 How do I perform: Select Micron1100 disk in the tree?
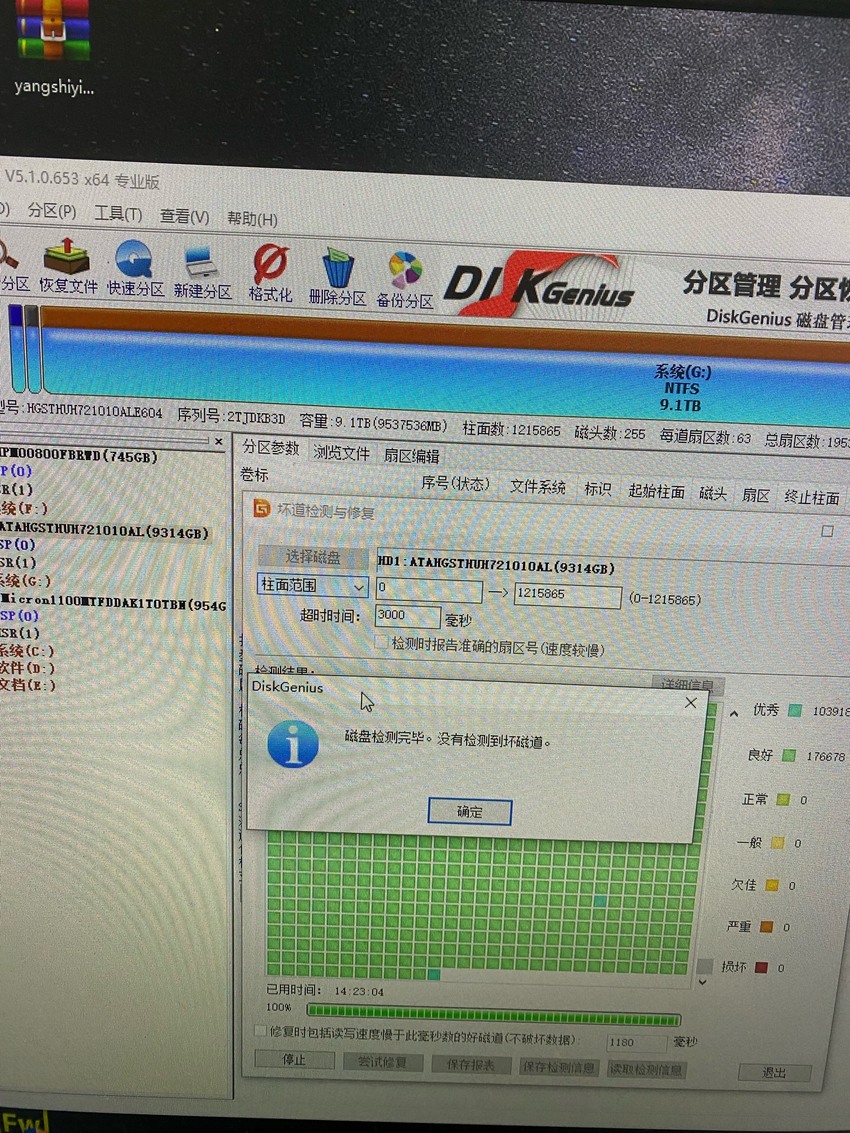(x=113, y=601)
